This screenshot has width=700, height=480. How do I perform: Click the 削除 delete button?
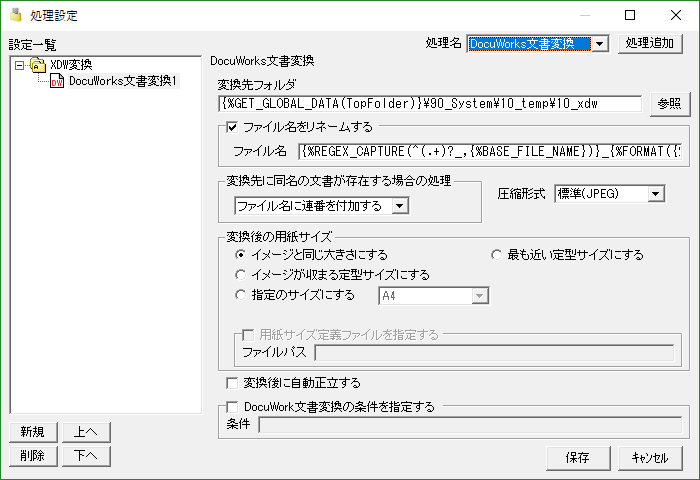33,456
